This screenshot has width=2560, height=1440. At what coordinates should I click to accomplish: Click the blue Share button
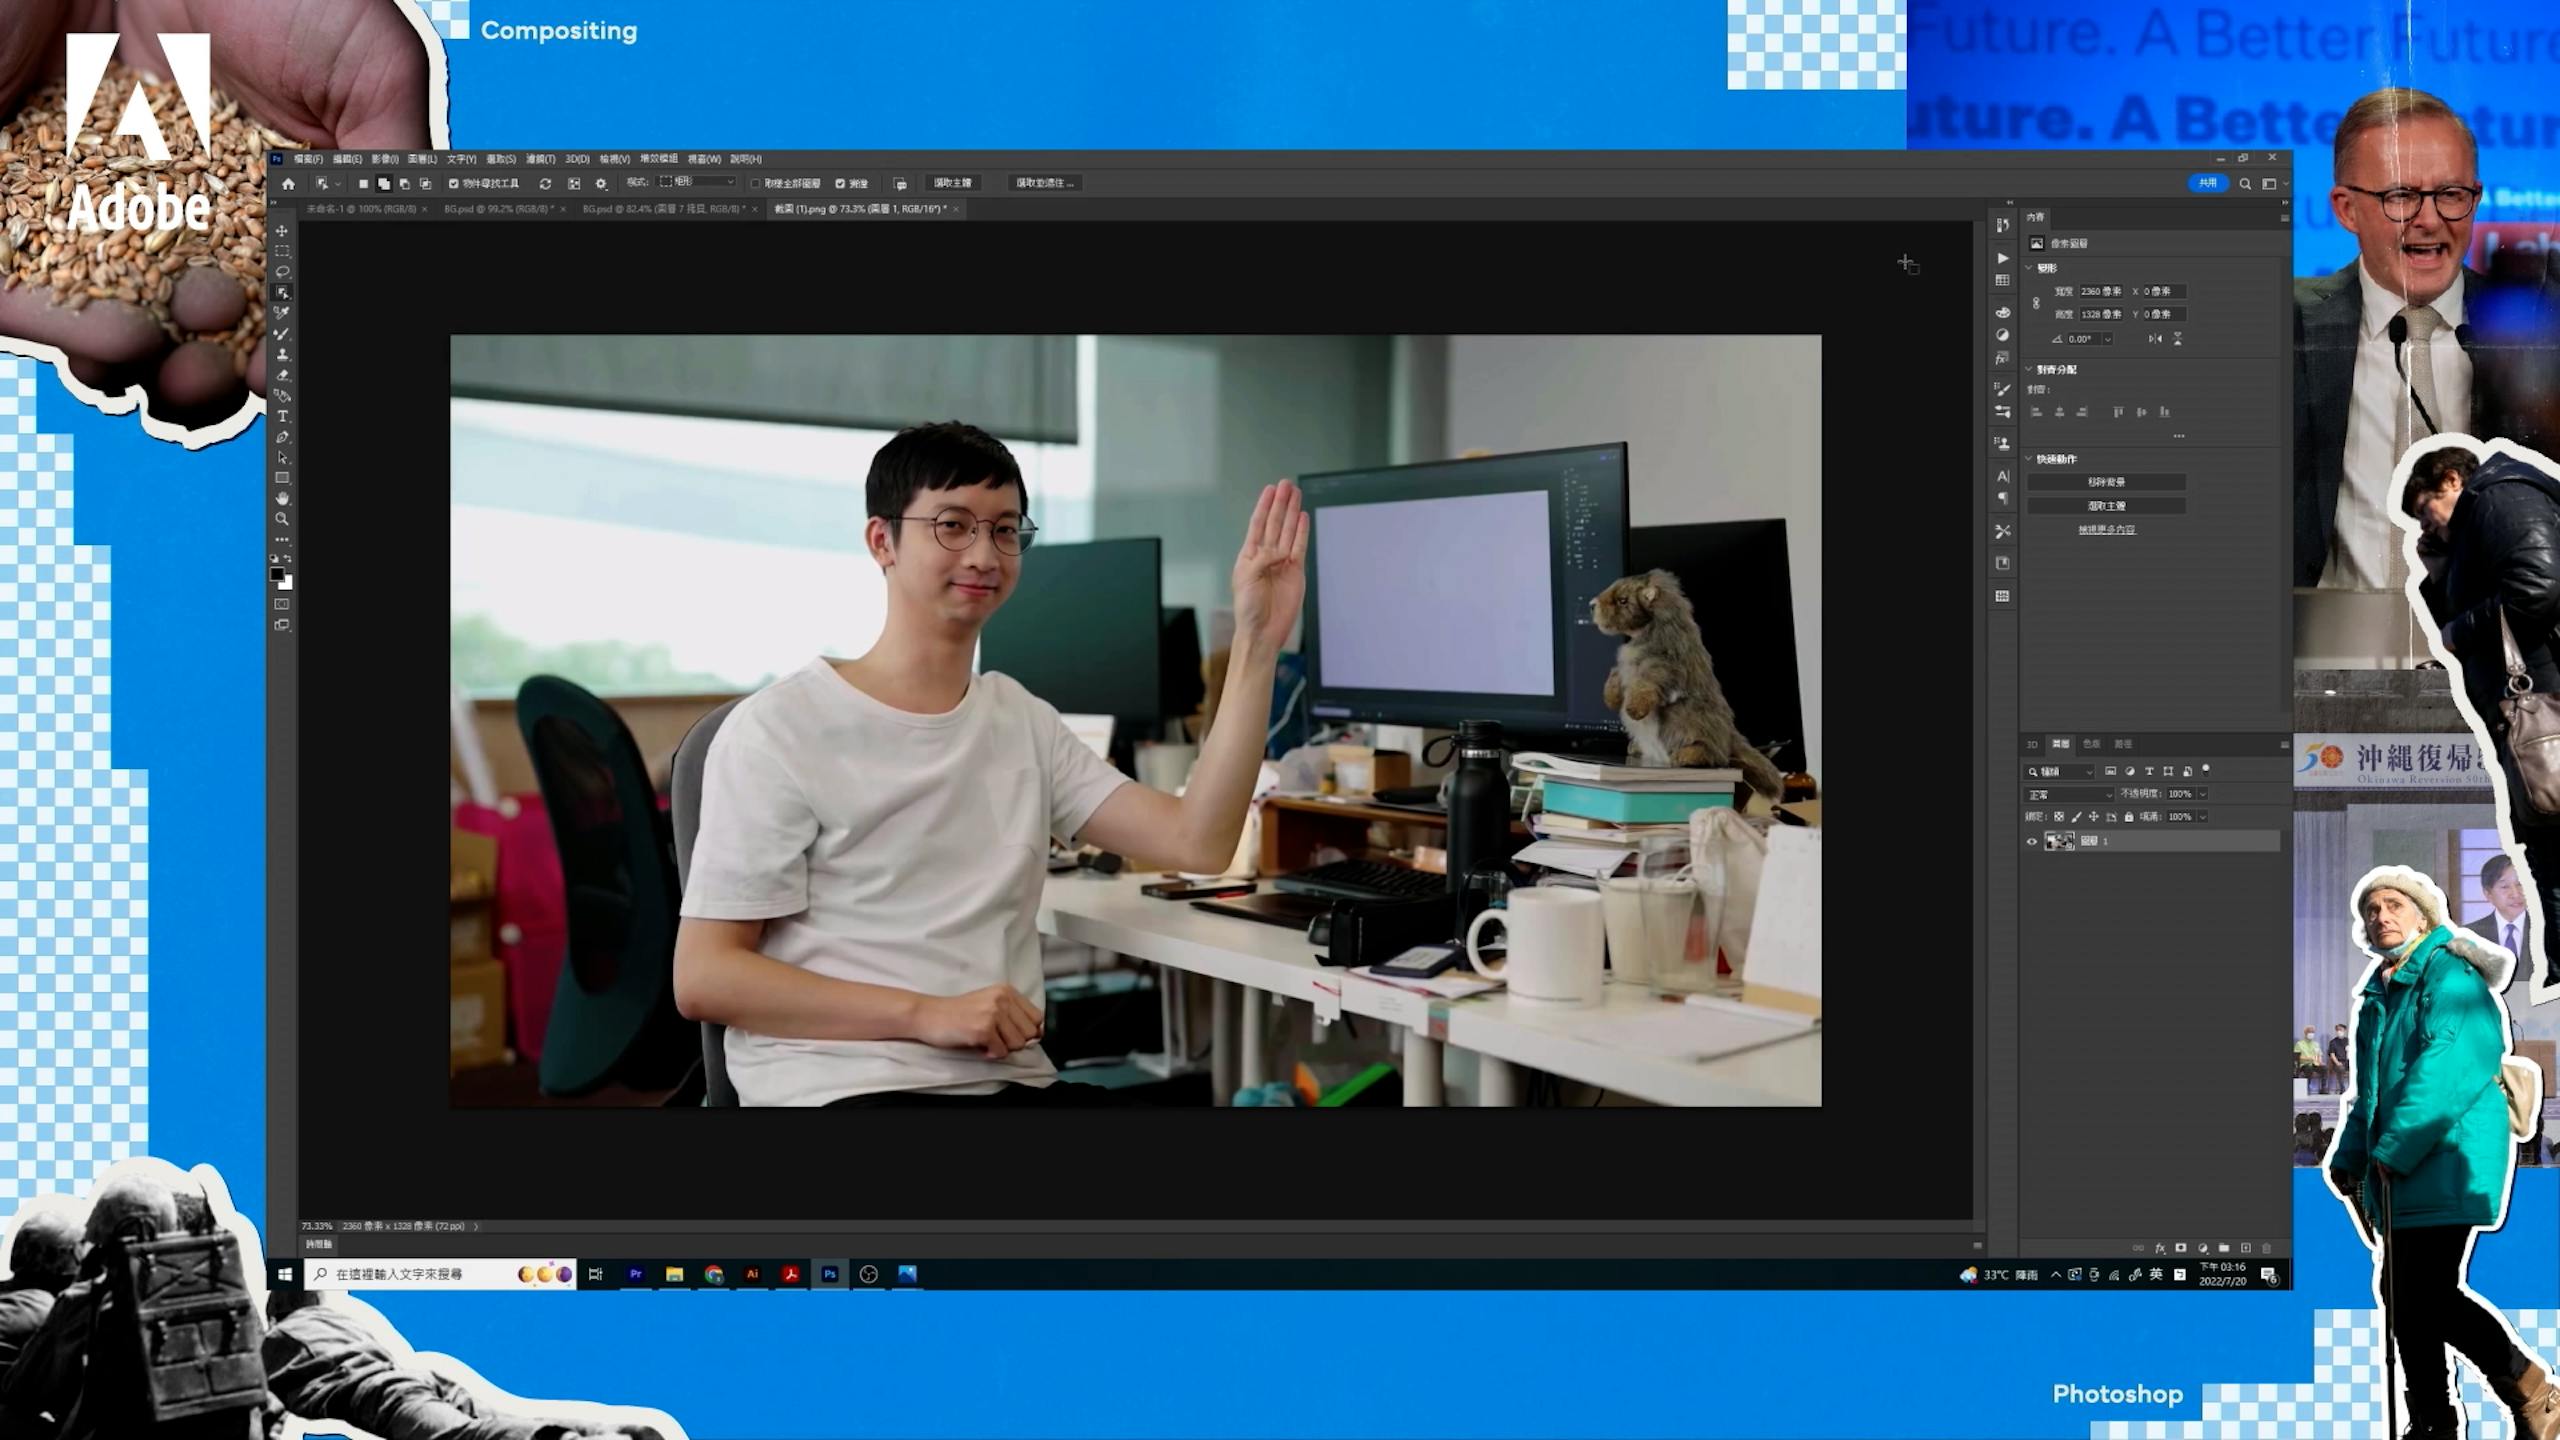point(2208,183)
